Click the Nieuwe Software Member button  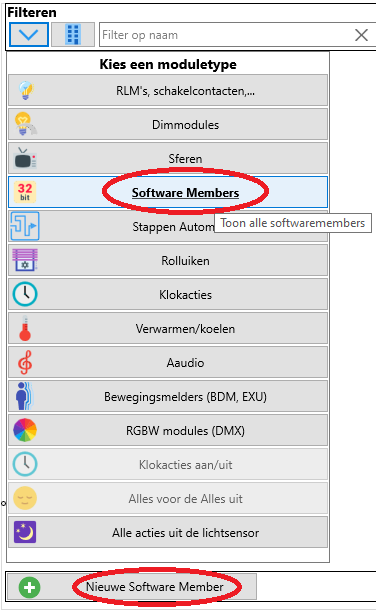click(132, 587)
